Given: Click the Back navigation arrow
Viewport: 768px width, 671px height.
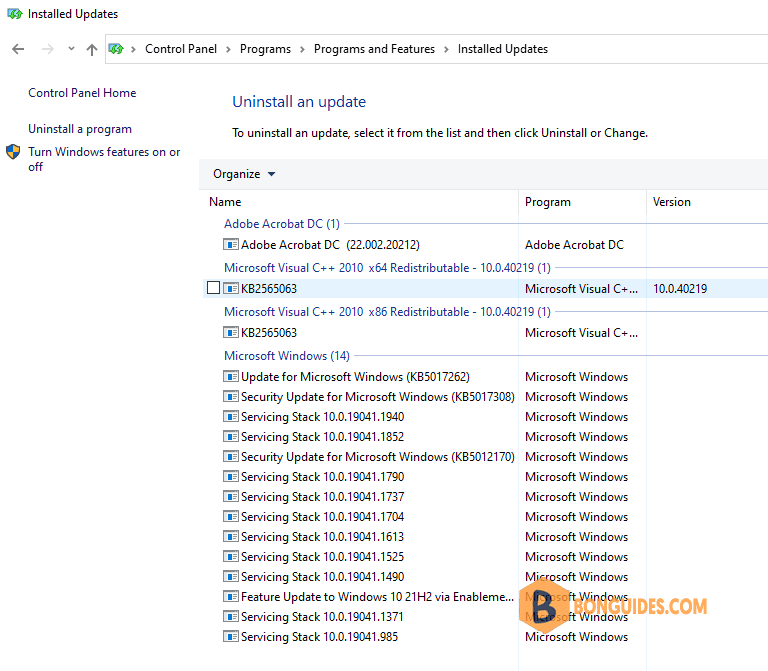Looking at the screenshot, I should [x=18, y=49].
